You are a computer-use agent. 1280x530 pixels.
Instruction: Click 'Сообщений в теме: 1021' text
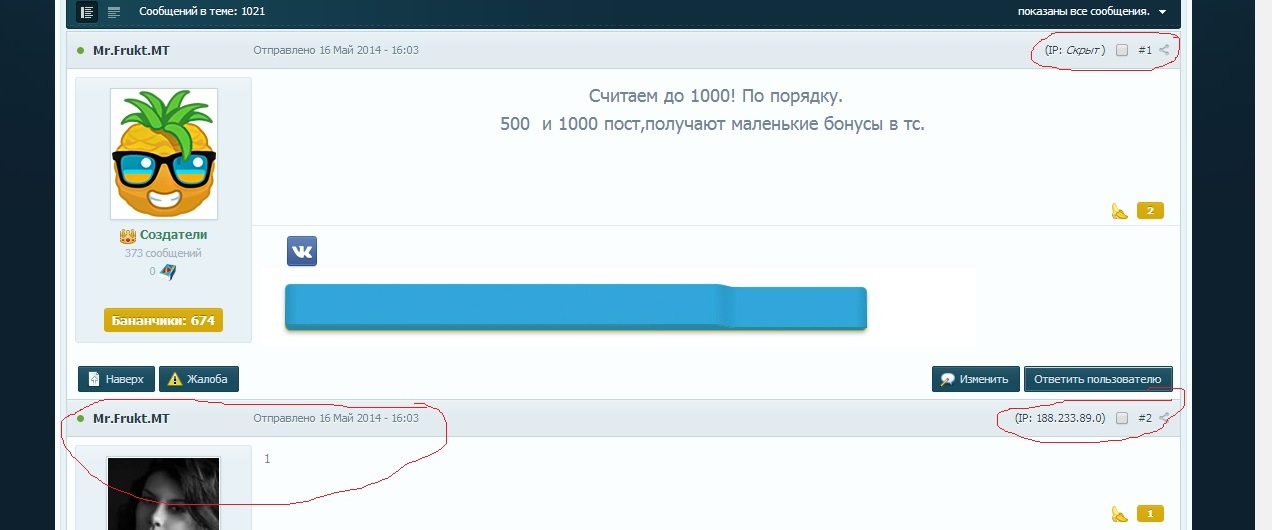pyautogui.click(x=202, y=12)
